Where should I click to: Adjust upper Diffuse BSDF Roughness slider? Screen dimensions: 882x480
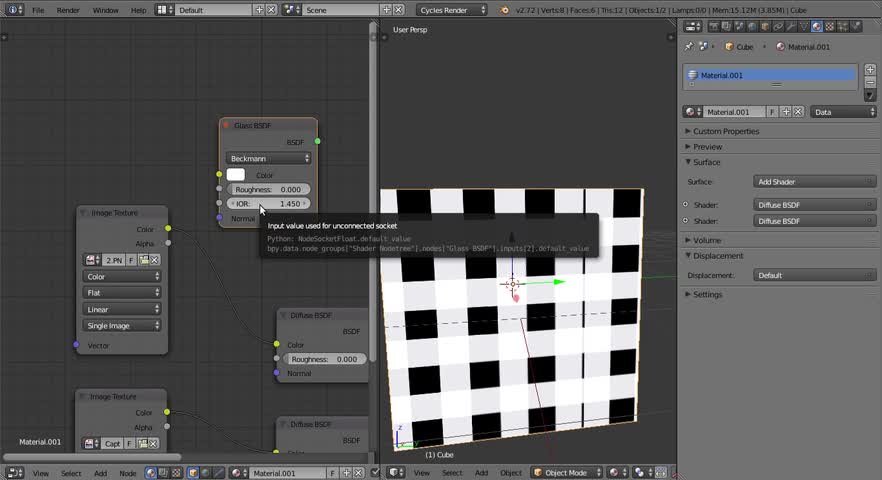coord(324,359)
